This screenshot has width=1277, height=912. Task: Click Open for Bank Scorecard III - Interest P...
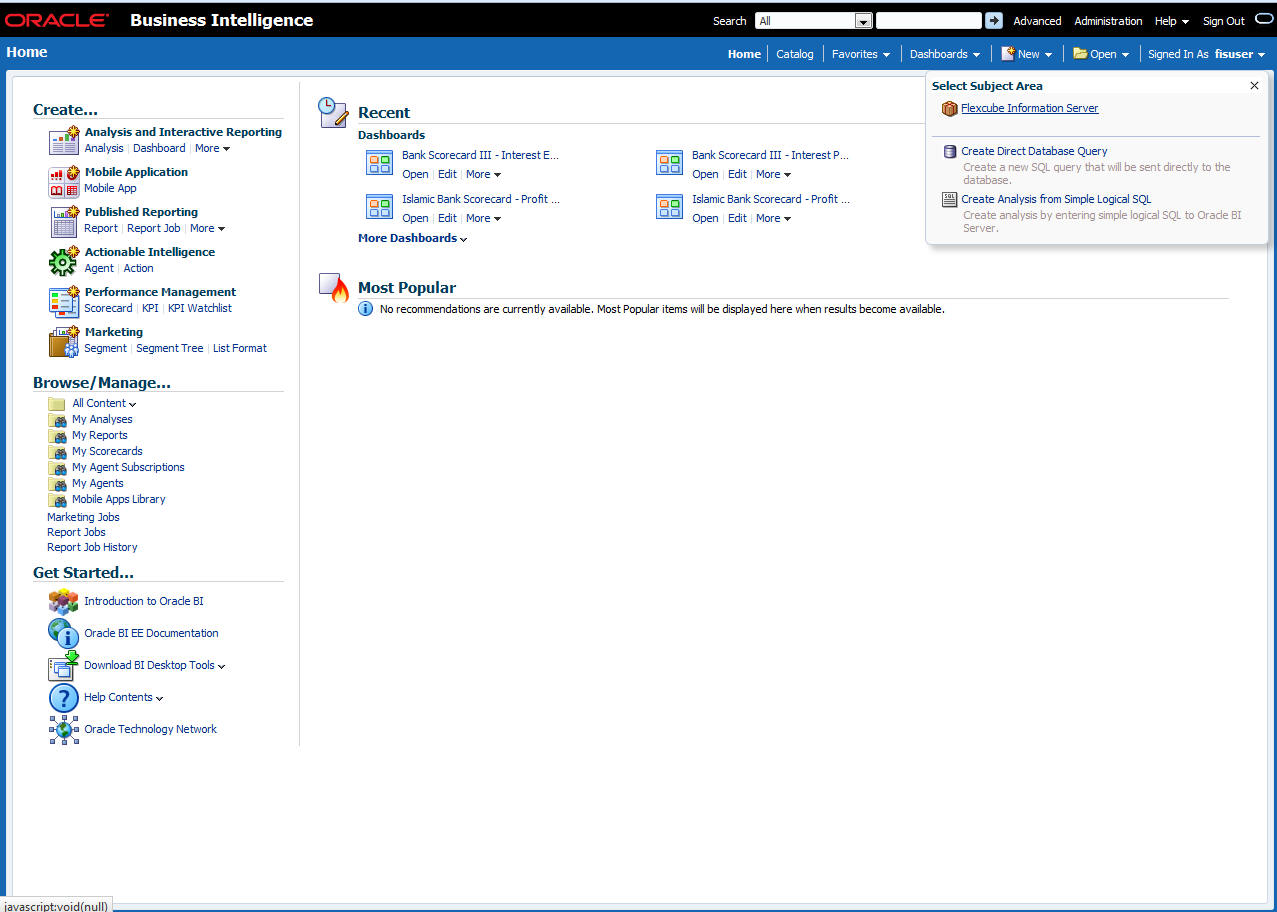click(x=705, y=174)
